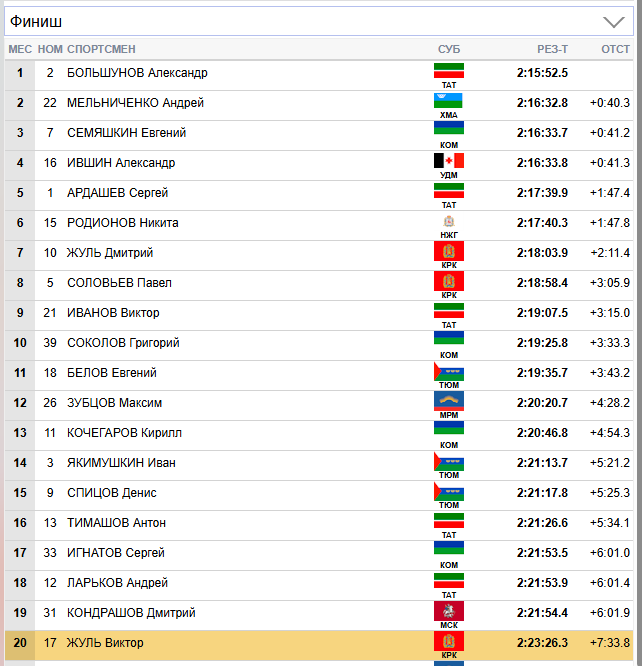Click the СУБ column header
The image size is (642, 666).
point(449,49)
